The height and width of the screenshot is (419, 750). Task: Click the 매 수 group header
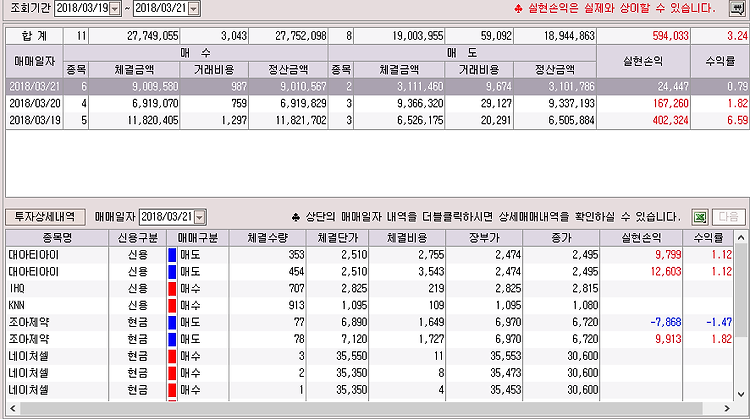(x=196, y=53)
